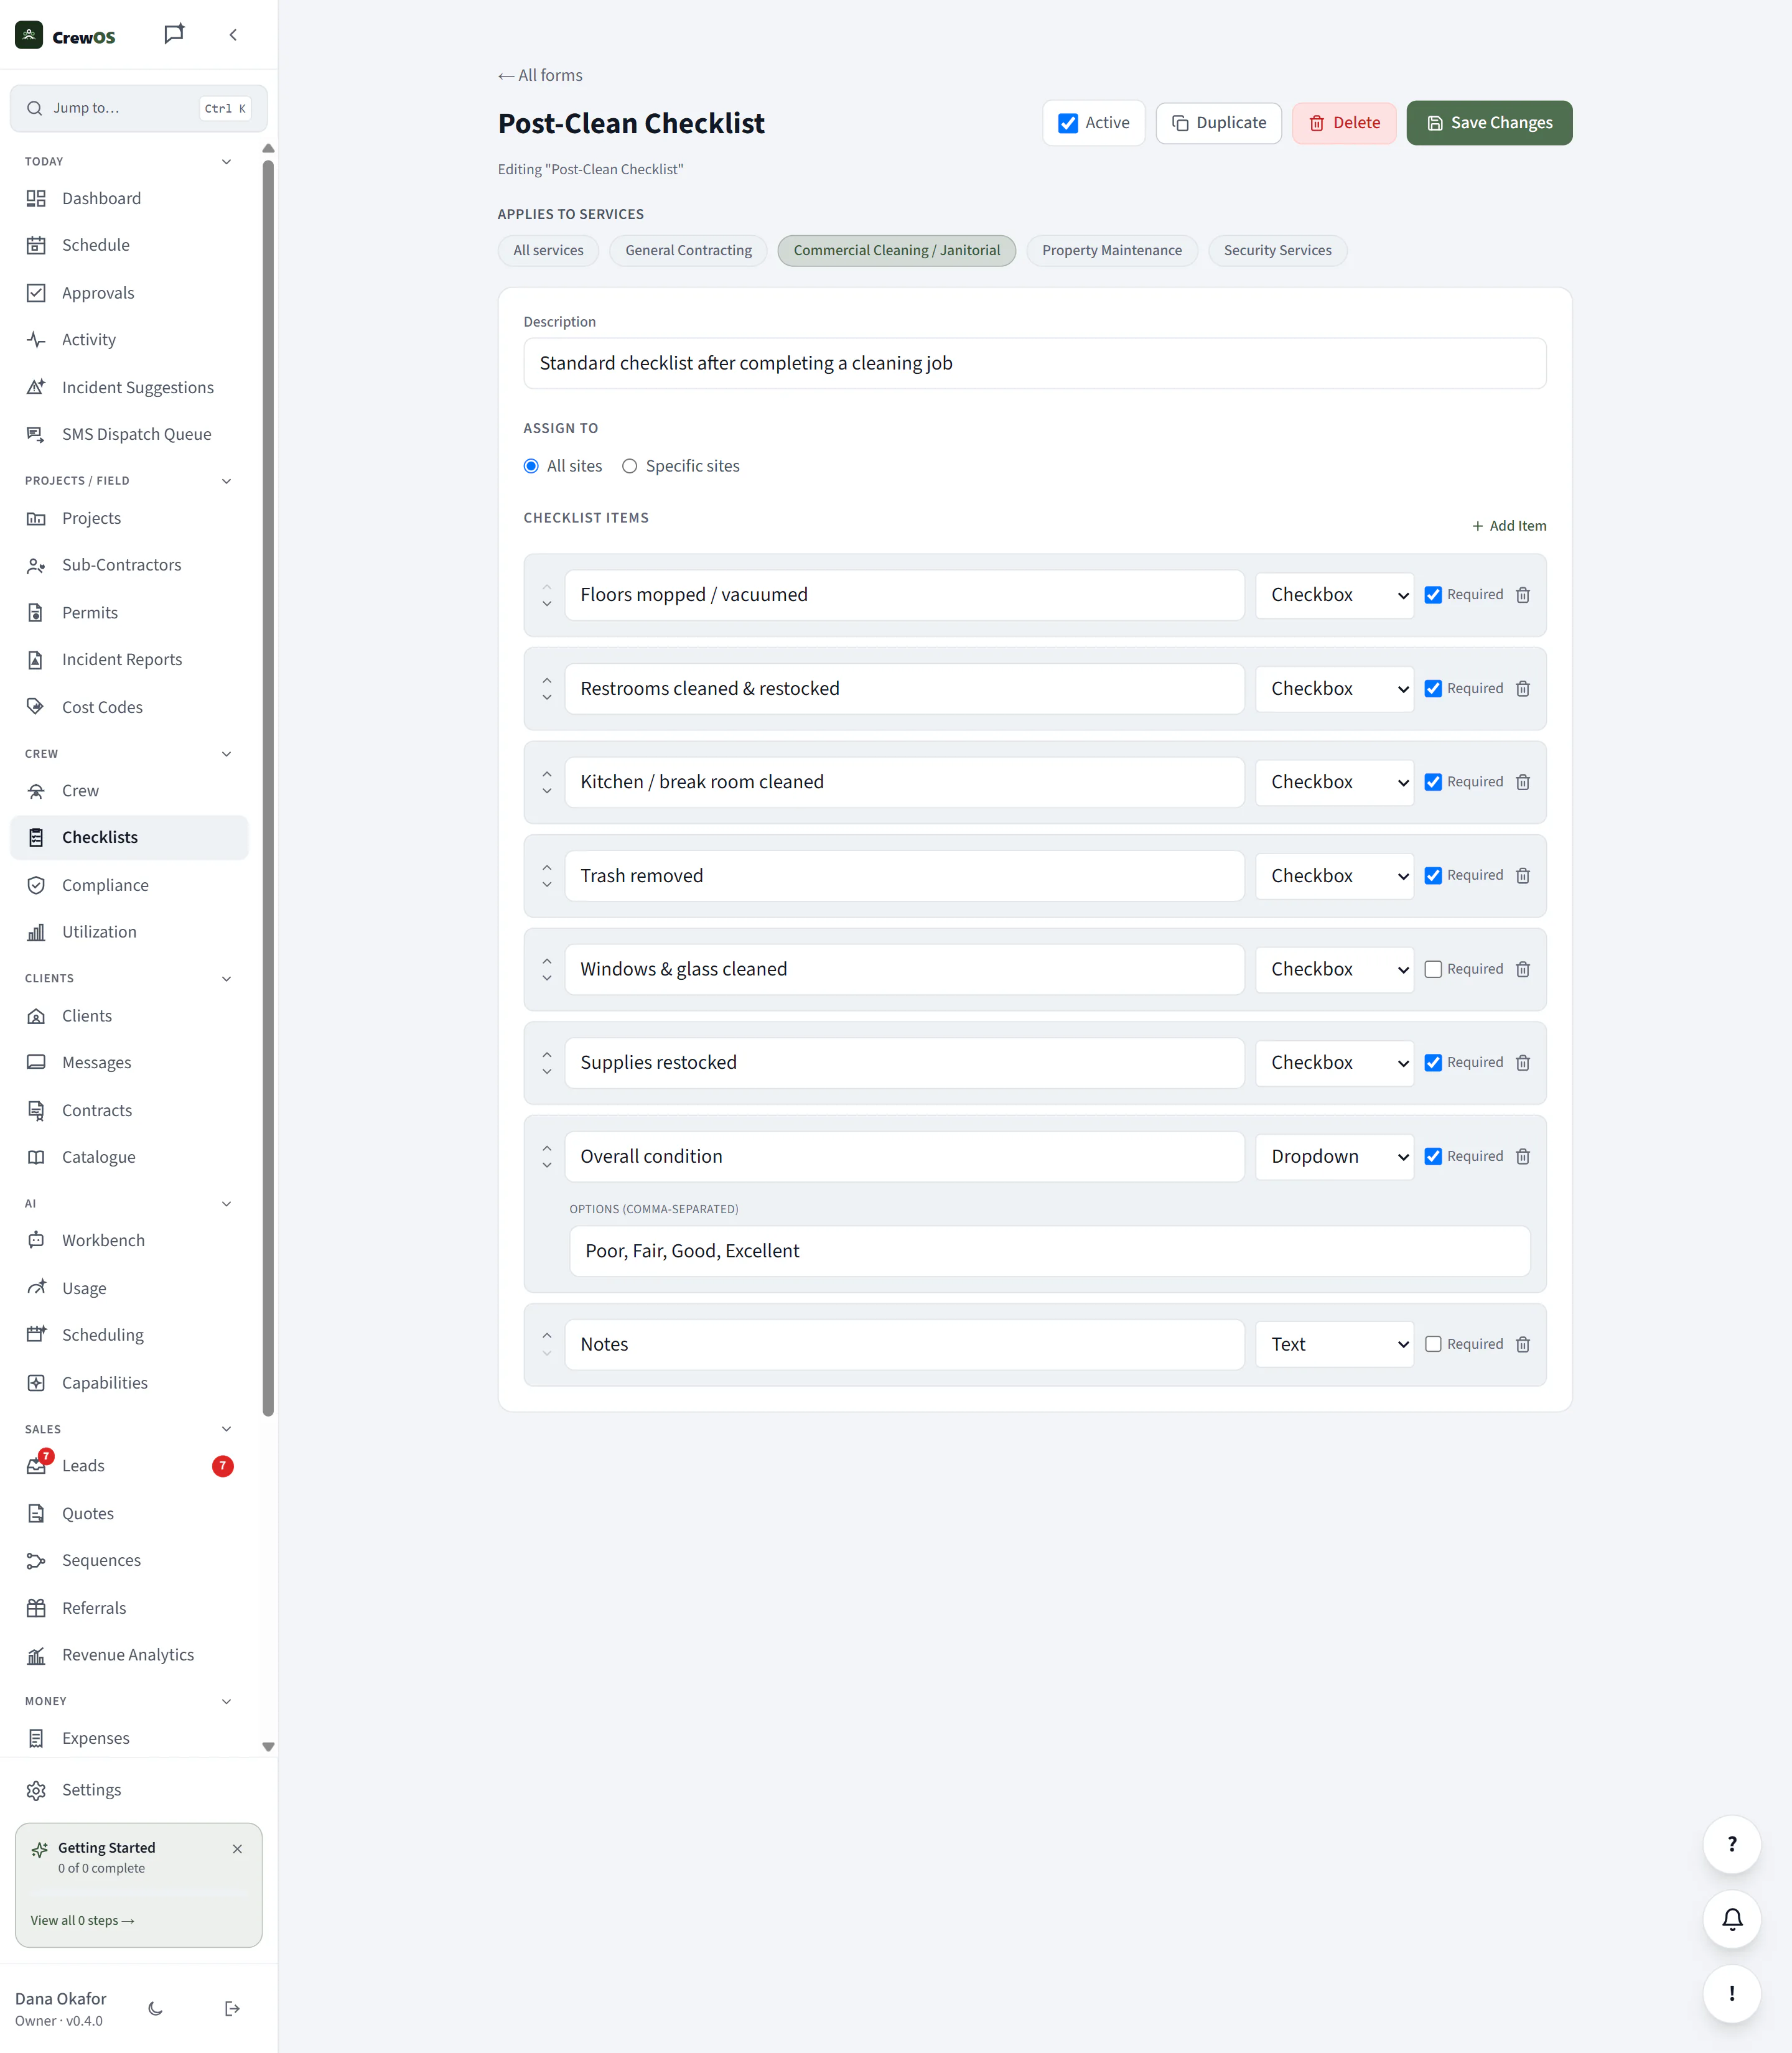The image size is (1792, 2053).
Task: Open type dropdown for Supplies restocked
Action: point(1334,1063)
